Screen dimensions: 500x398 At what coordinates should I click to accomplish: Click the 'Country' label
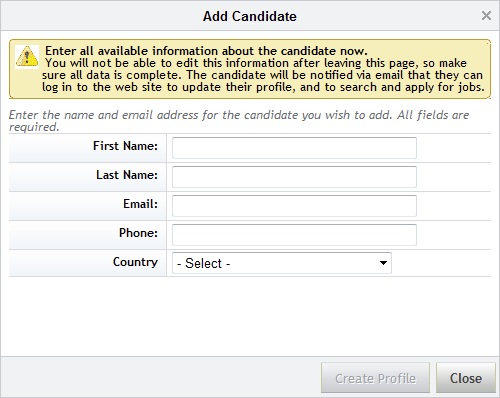135,262
